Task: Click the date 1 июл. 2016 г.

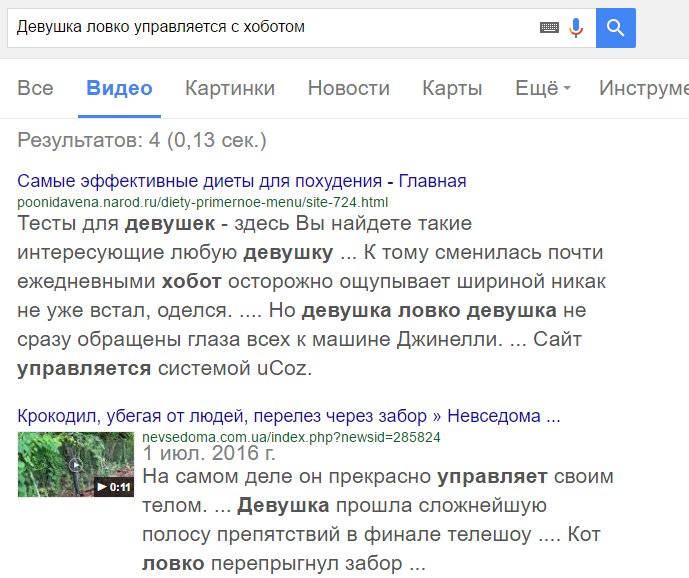Action: coord(209,453)
